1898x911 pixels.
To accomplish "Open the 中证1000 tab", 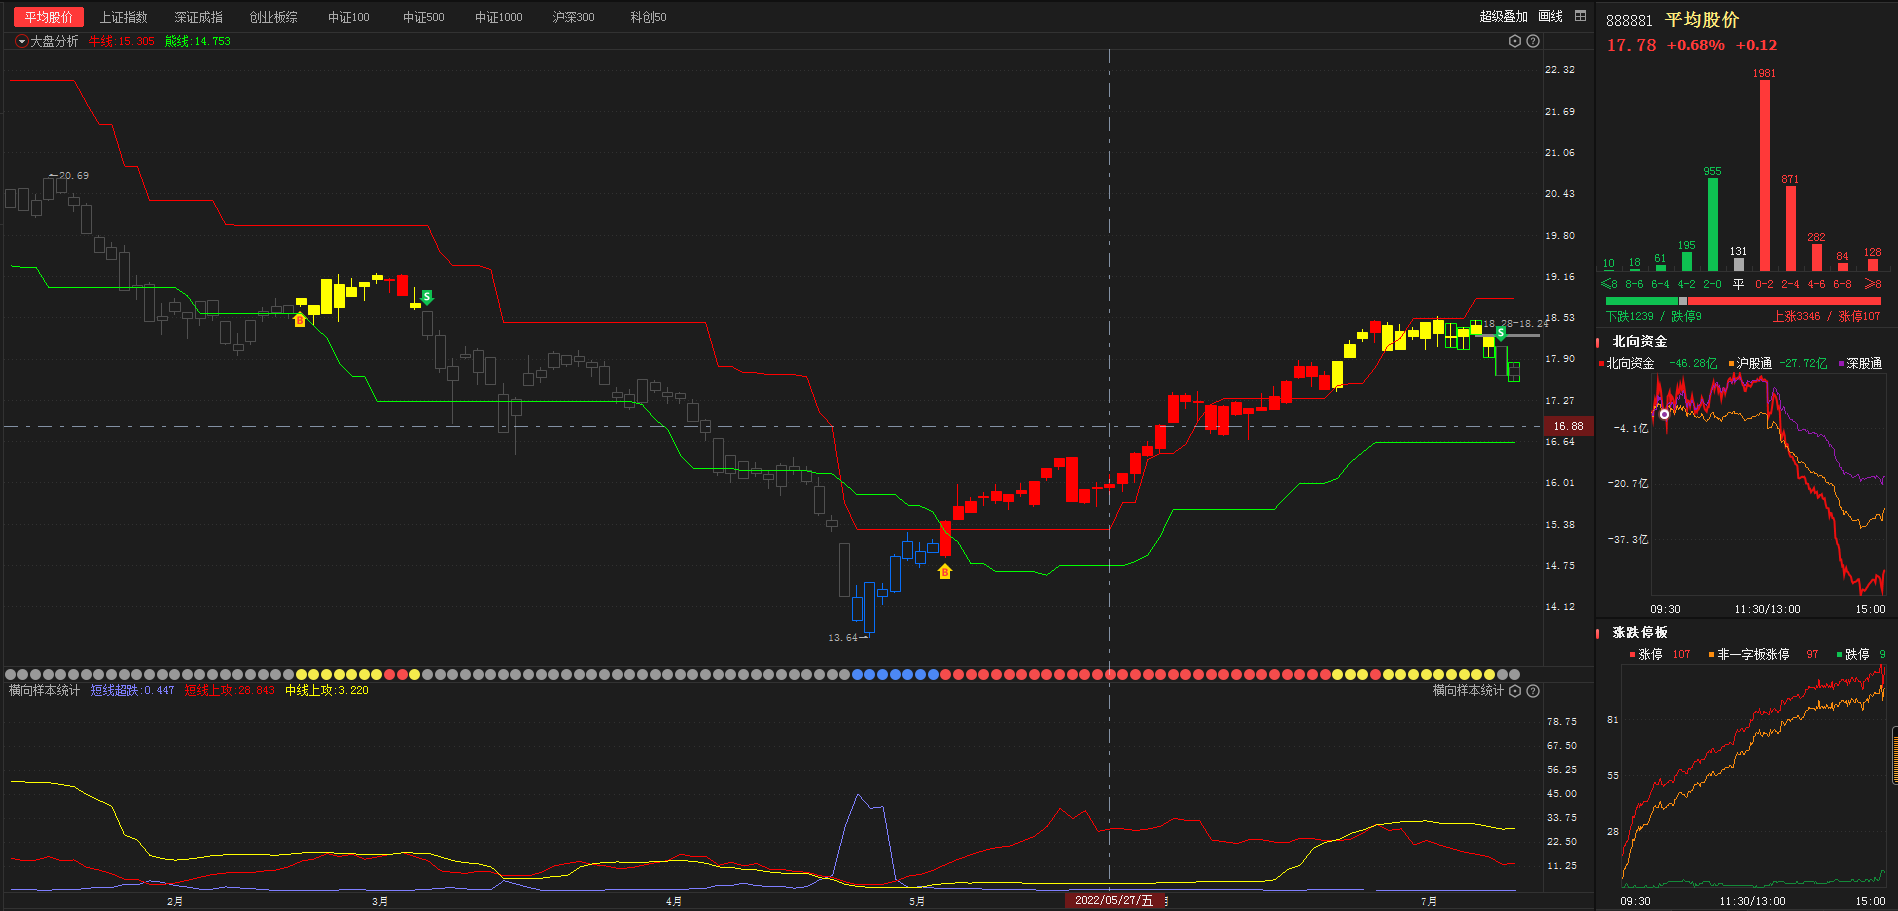I will click(x=498, y=17).
